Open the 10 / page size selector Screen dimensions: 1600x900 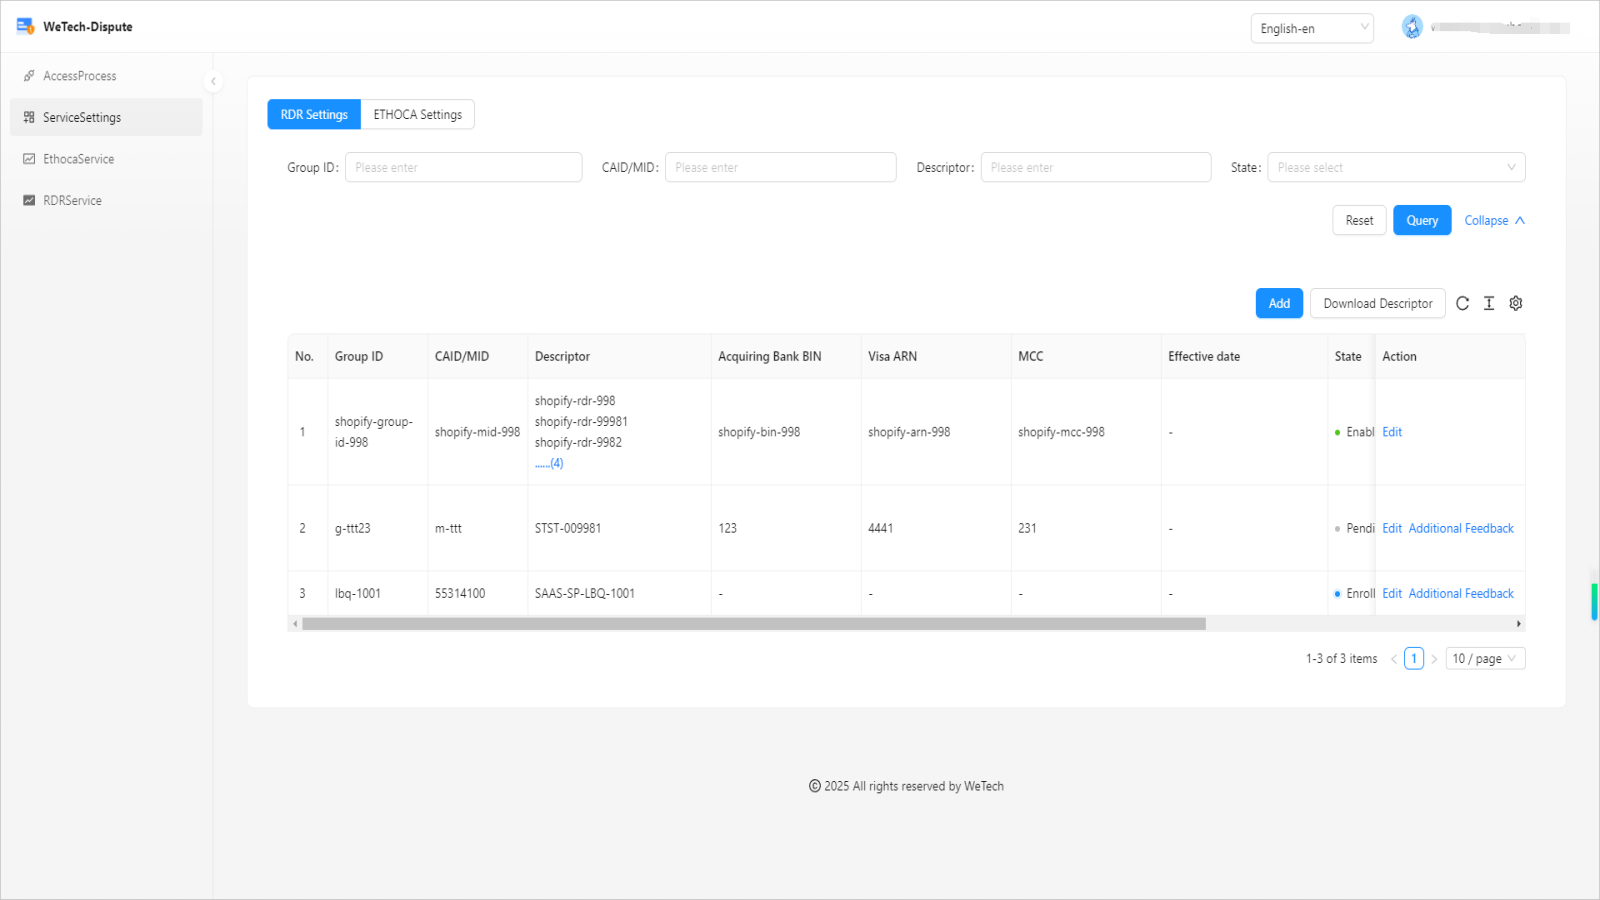tap(1485, 658)
